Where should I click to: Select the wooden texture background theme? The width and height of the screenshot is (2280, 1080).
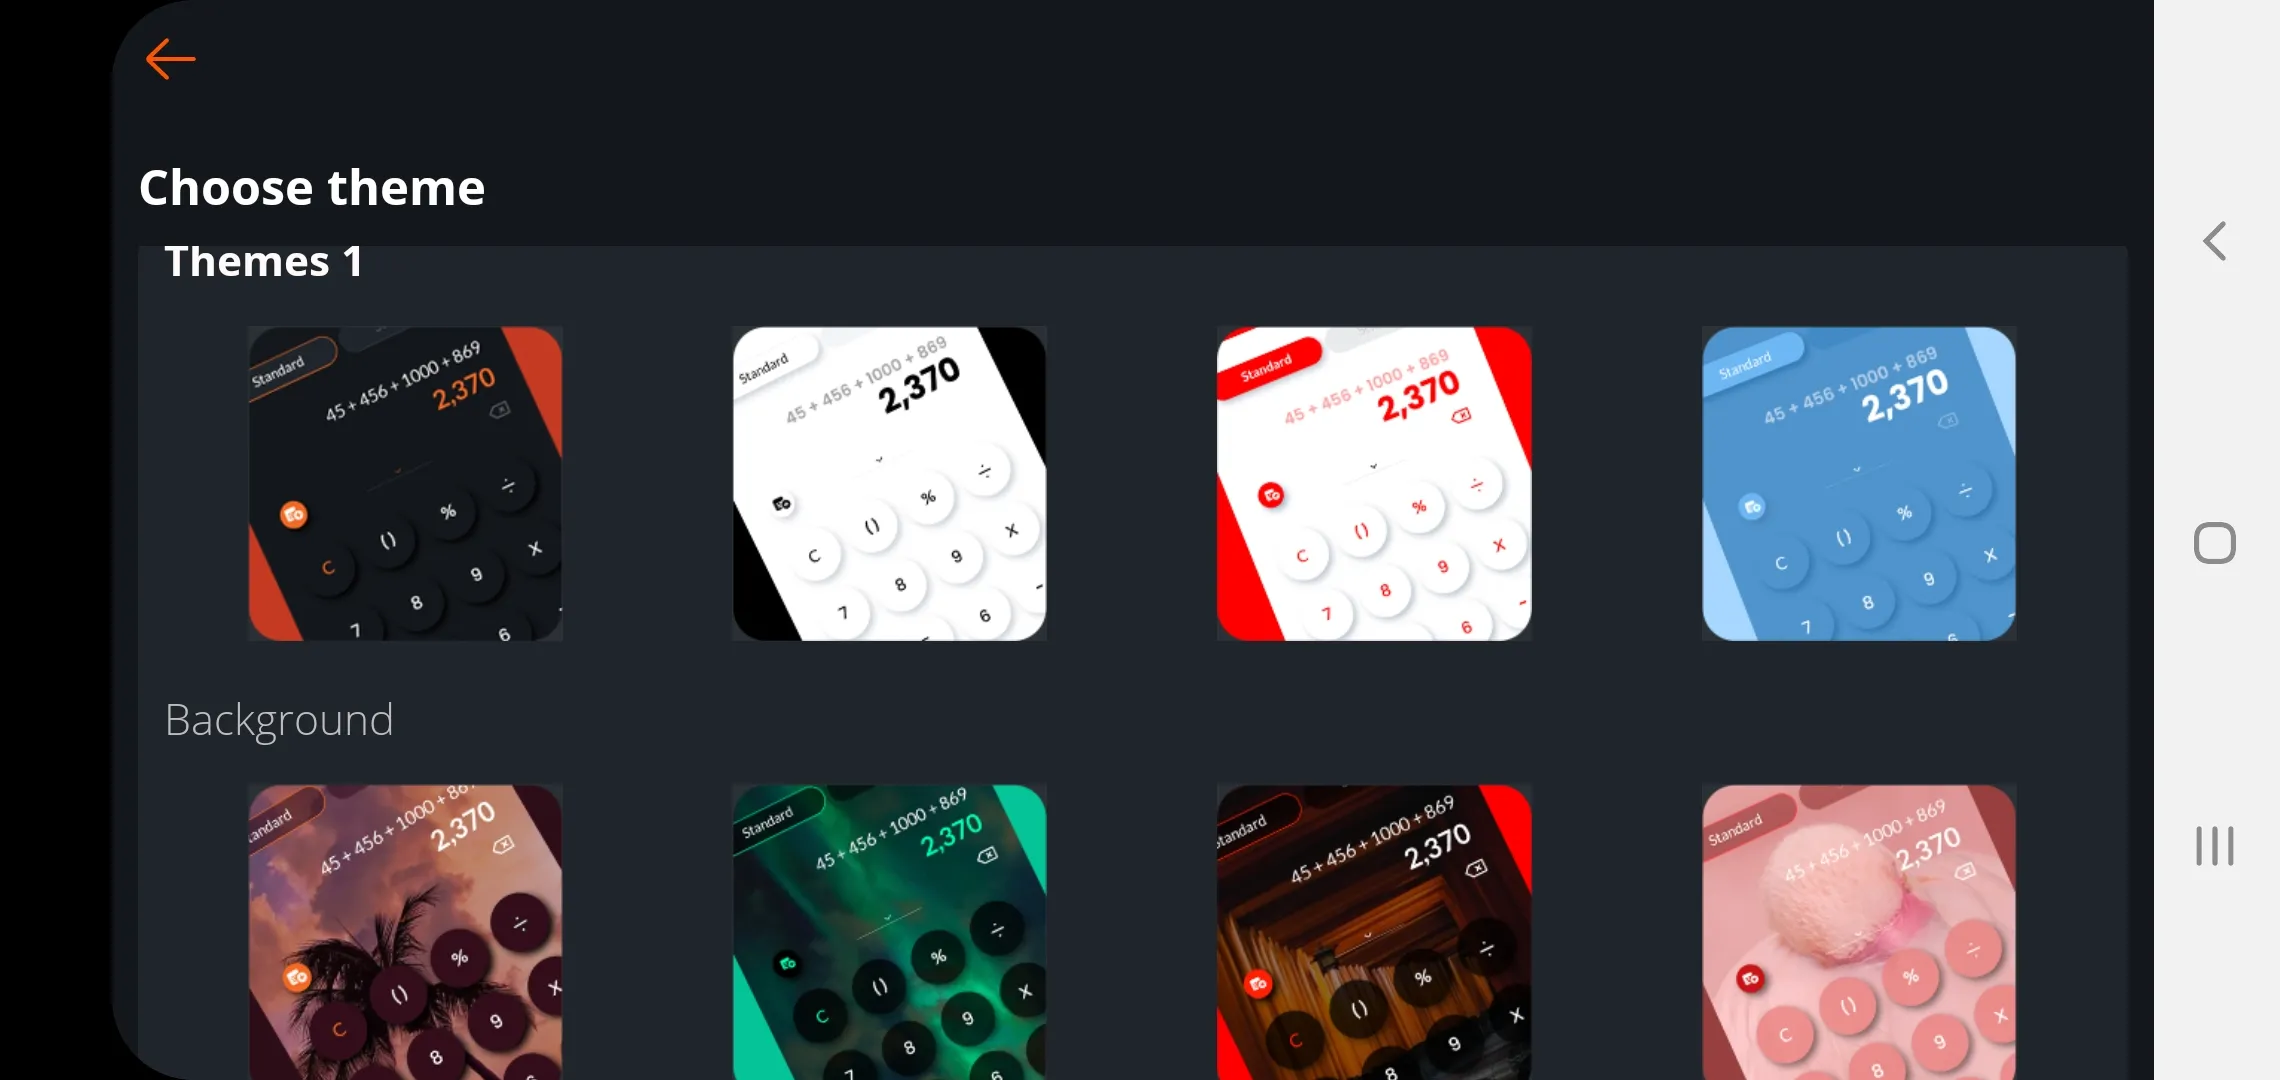1373,932
